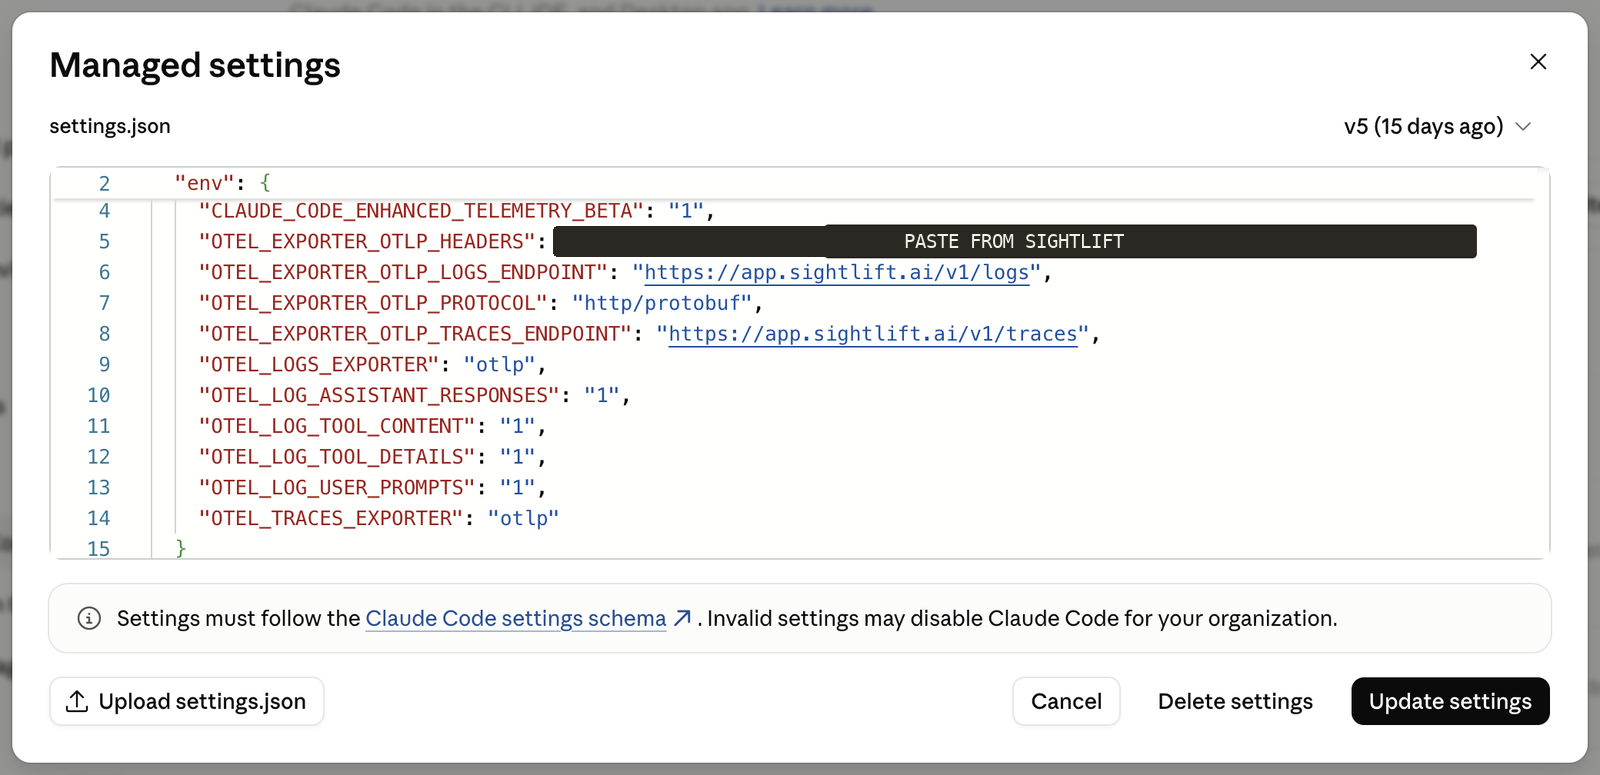Viewport: 1600px width, 775px height.
Task: Open the Claude Code settings schema link
Action: (x=516, y=619)
